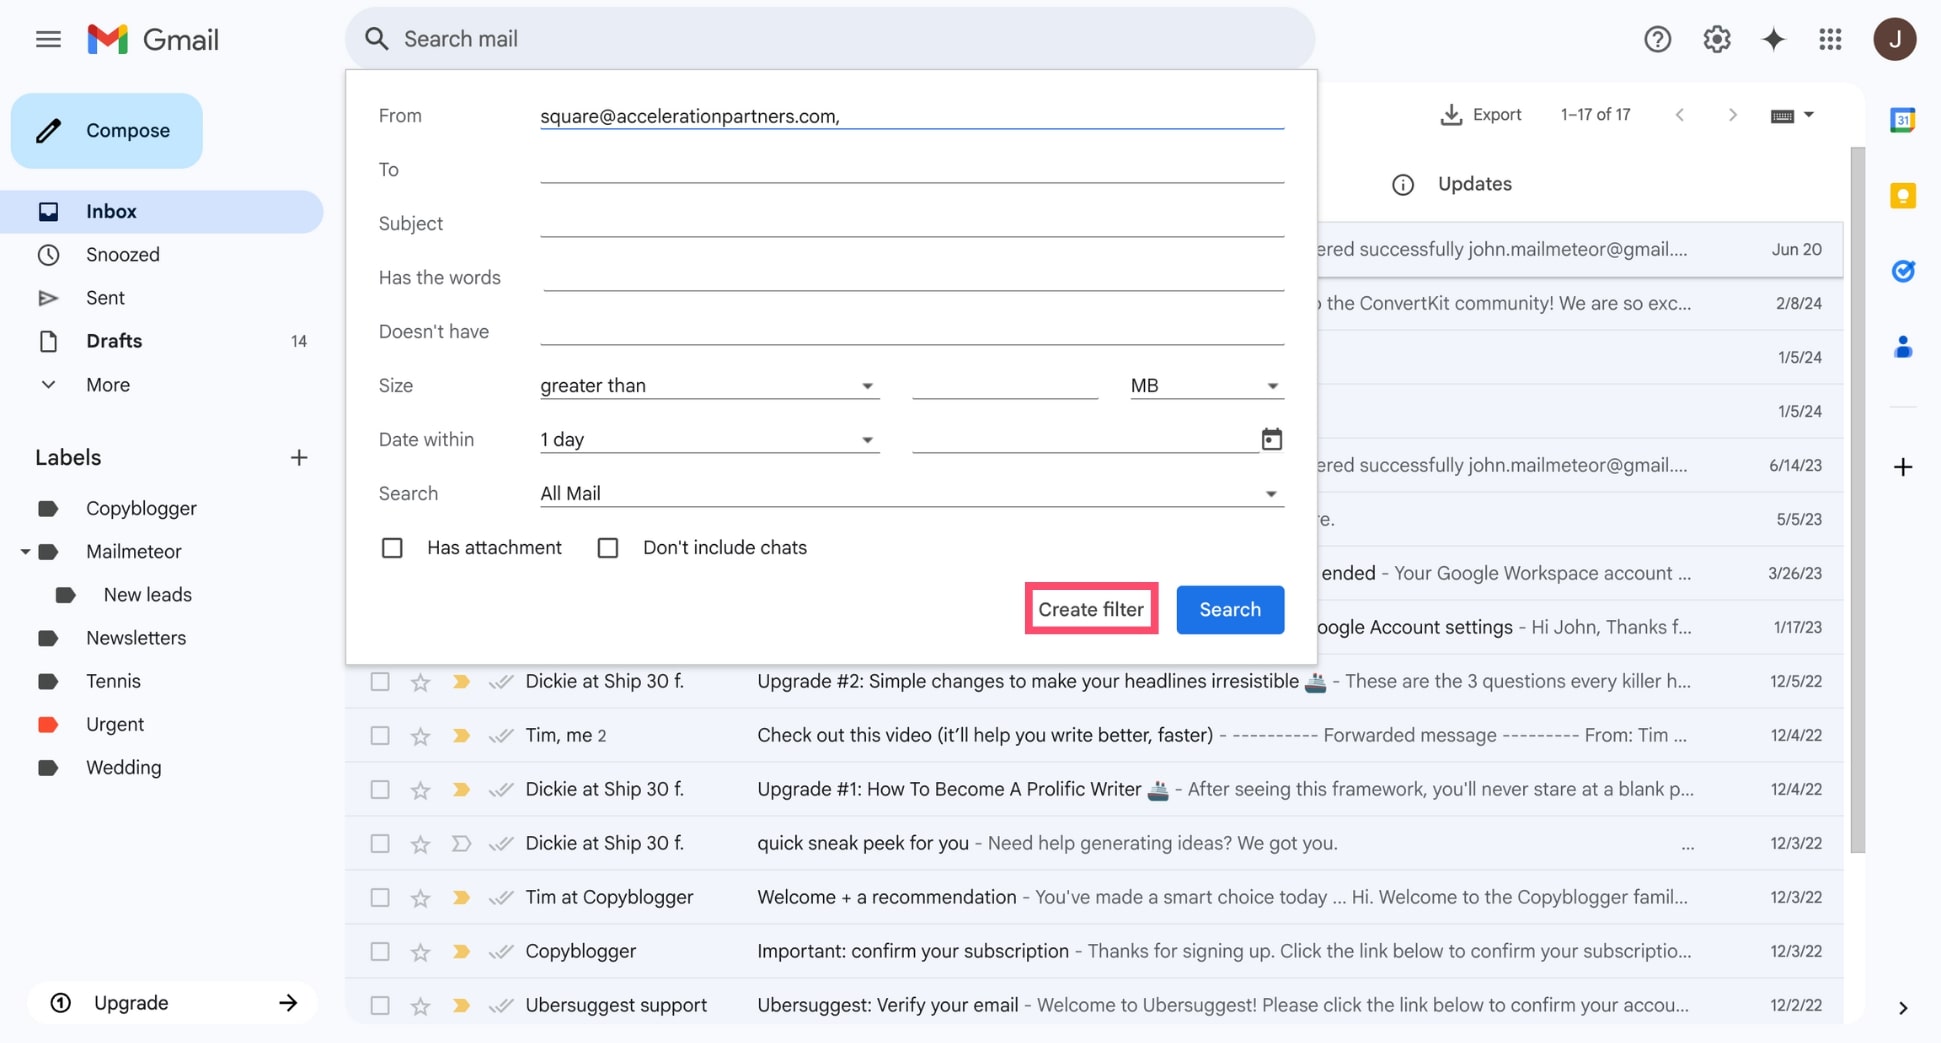The width and height of the screenshot is (1941, 1043).
Task: Open the Newsletters label
Action: point(136,638)
